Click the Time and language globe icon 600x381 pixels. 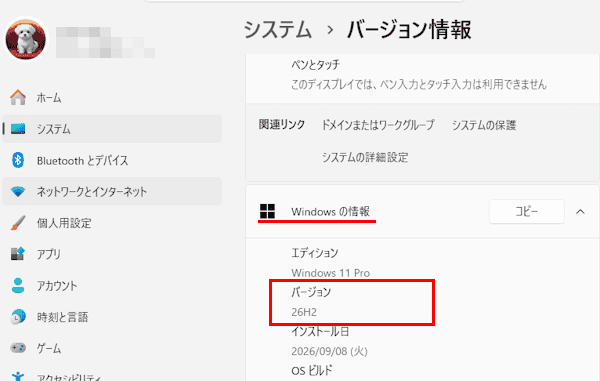(x=18, y=317)
